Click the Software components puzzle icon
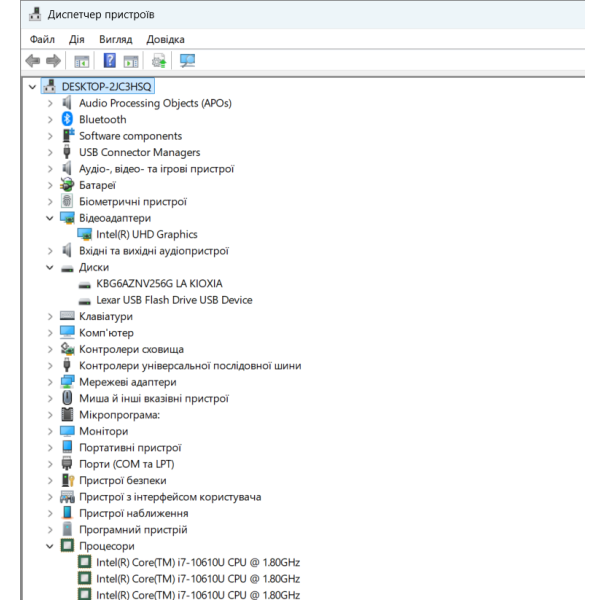The height and width of the screenshot is (600, 600). (x=68, y=135)
